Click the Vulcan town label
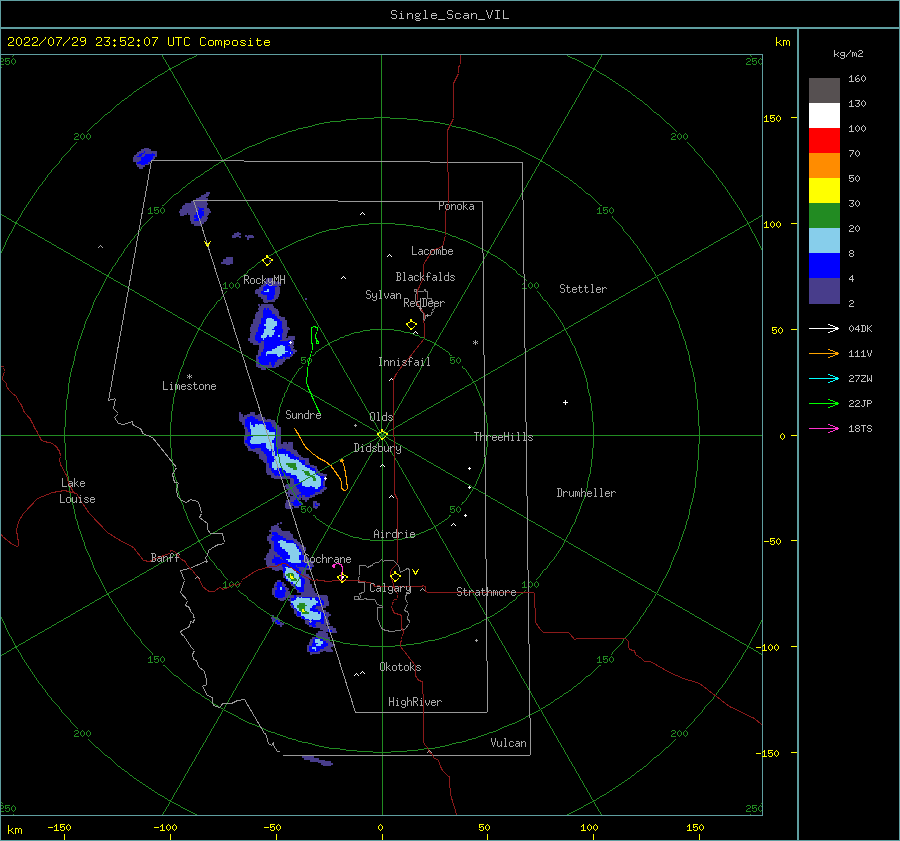Screen dimensions: 900x841 [x=508, y=743]
